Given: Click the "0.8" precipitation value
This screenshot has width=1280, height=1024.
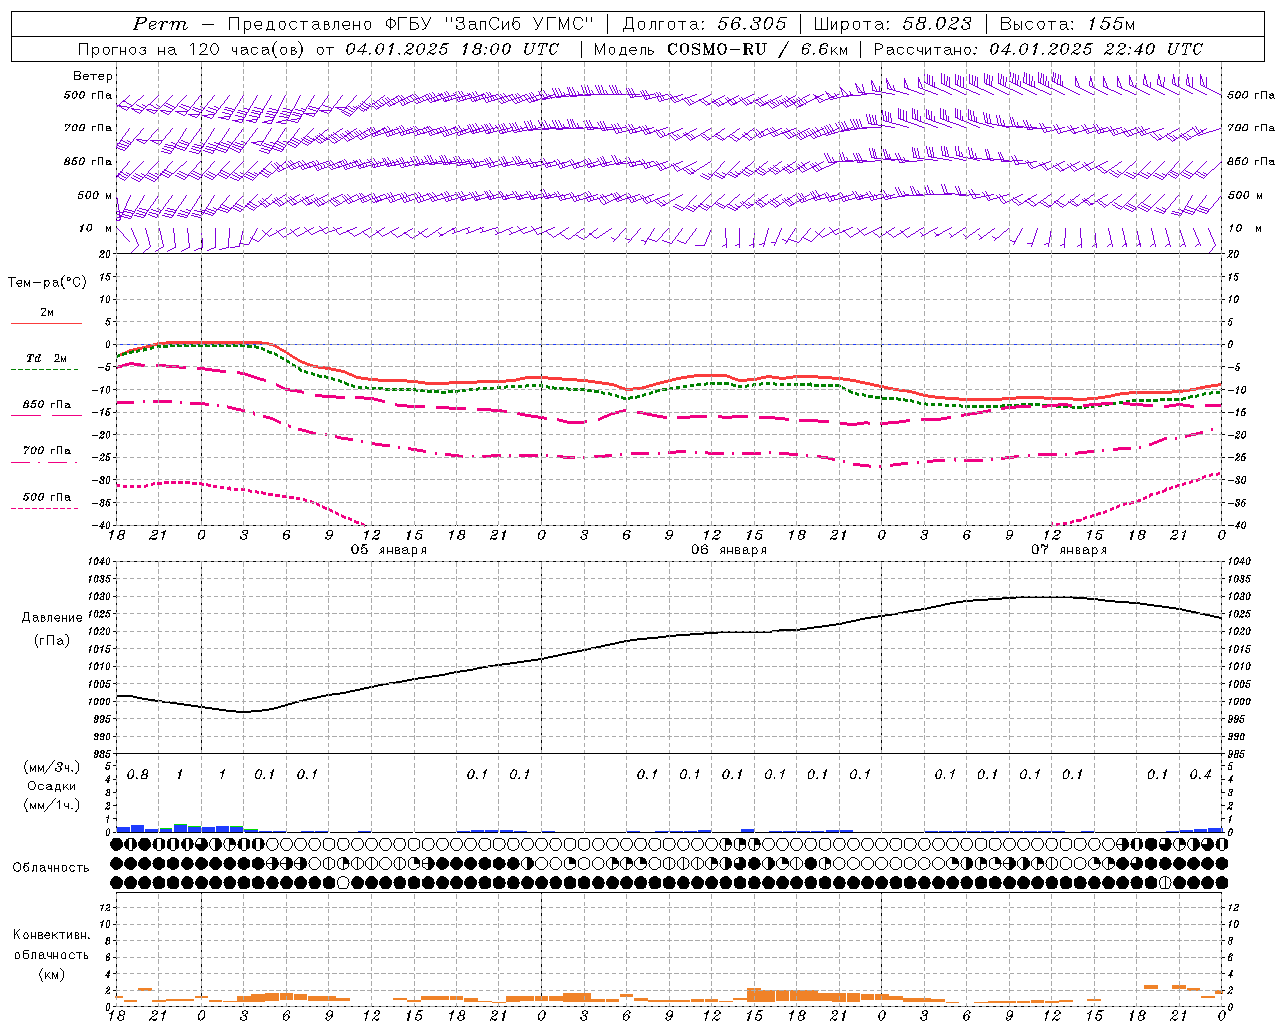Looking at the screenshot, I should 138,775.
